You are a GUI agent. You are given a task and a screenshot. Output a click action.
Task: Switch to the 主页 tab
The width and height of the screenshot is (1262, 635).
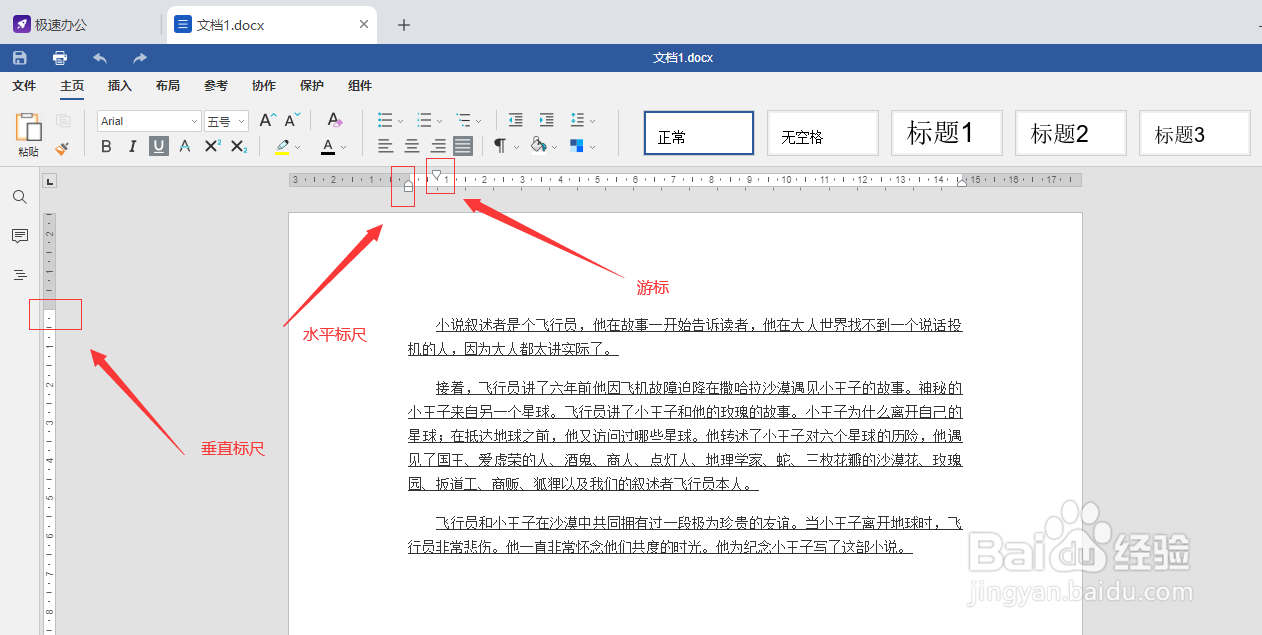click(72, 86)
